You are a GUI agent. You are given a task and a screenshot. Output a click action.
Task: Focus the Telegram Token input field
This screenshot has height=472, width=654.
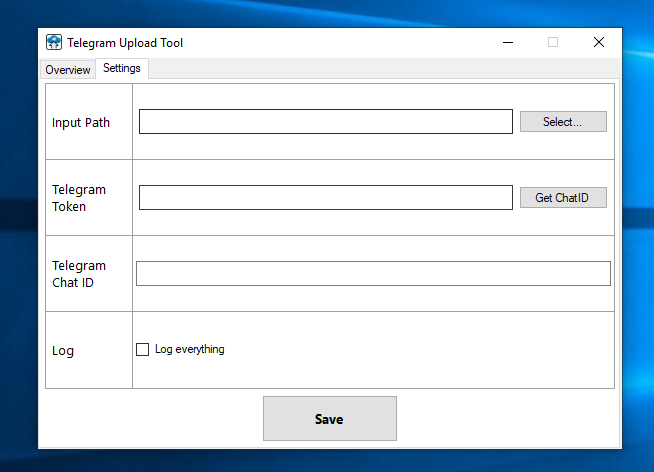click(x=326, y=198)
